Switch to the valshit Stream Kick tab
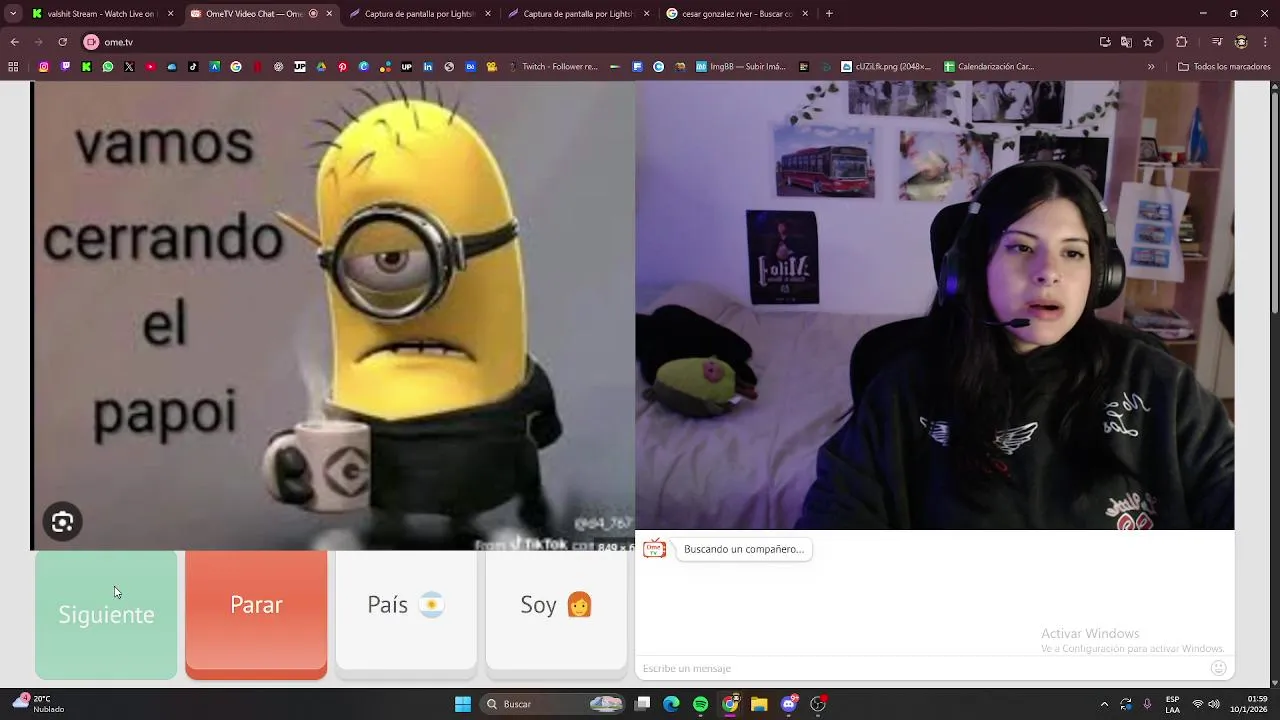Viewport: 1280px width, 720px height. tap(101, 14)
